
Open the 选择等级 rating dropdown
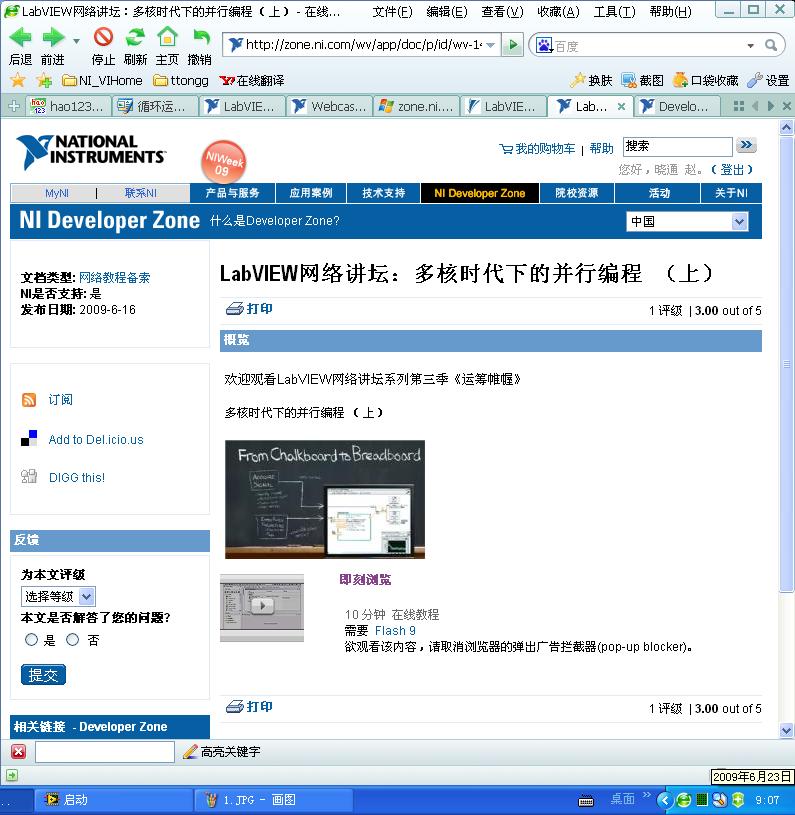[58, 596]
